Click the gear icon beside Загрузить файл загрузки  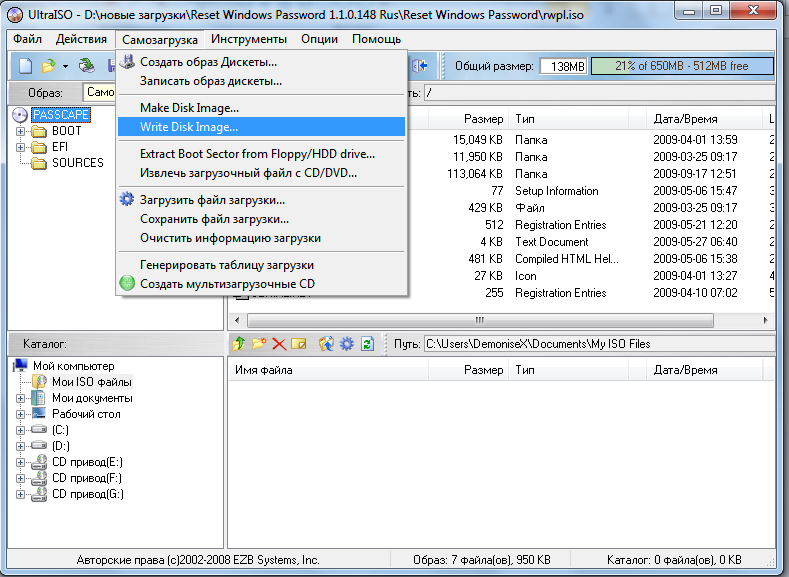(x=127, y=199)
